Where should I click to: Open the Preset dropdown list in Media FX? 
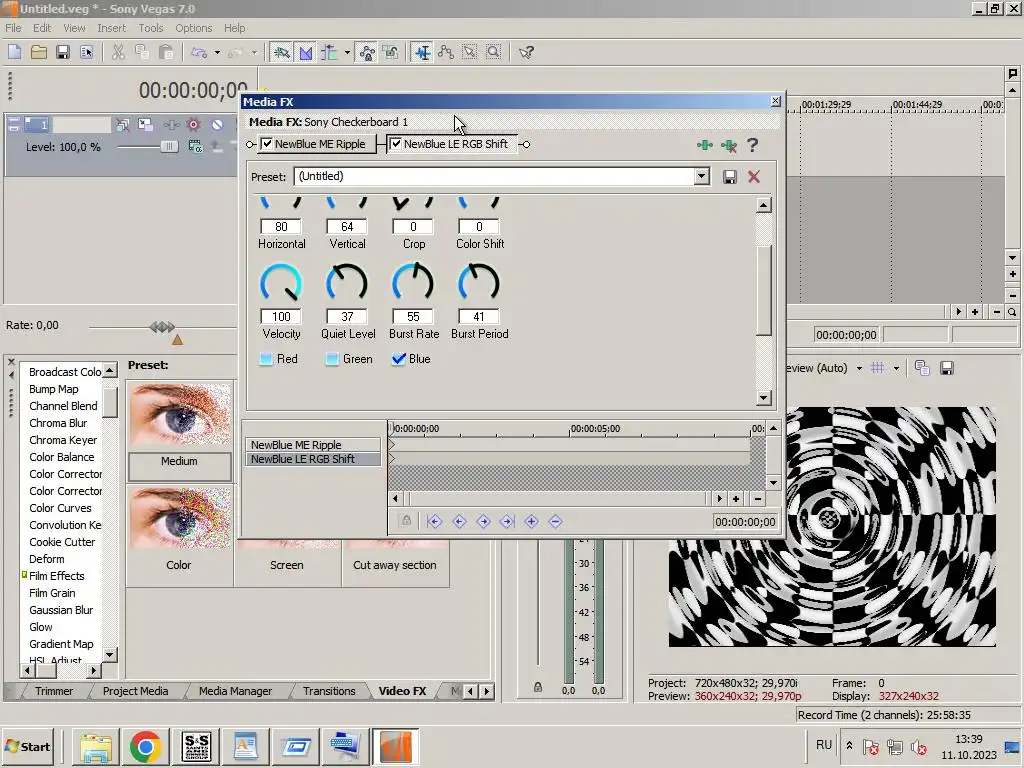[701, 177]
